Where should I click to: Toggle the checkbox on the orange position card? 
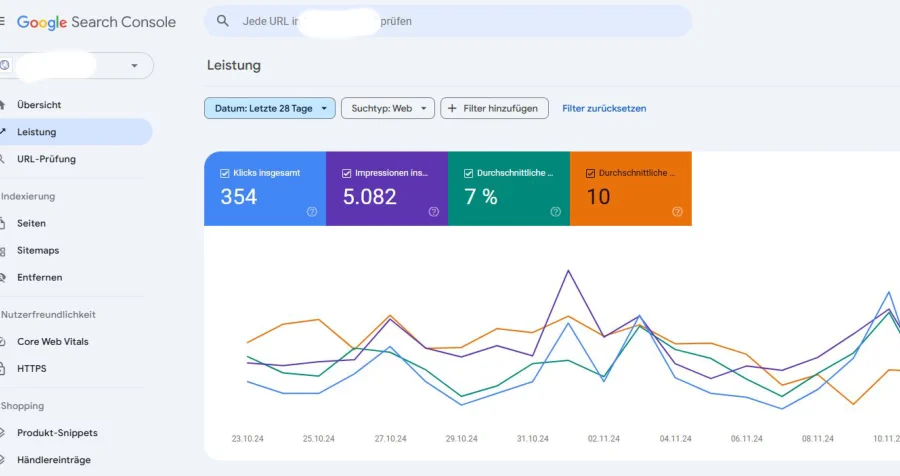[x=590, y=173]
